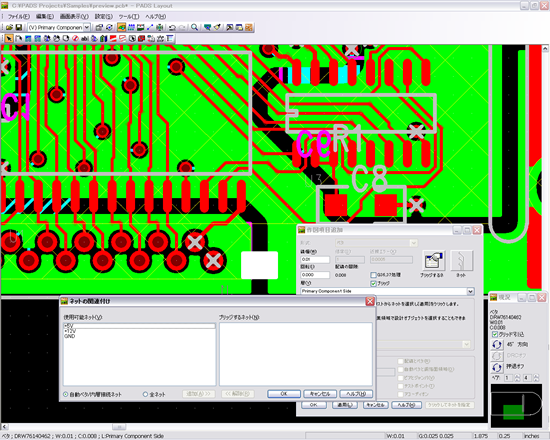Select the 全ネット radio button
550x440 pixels.
(x=145, y=394)
